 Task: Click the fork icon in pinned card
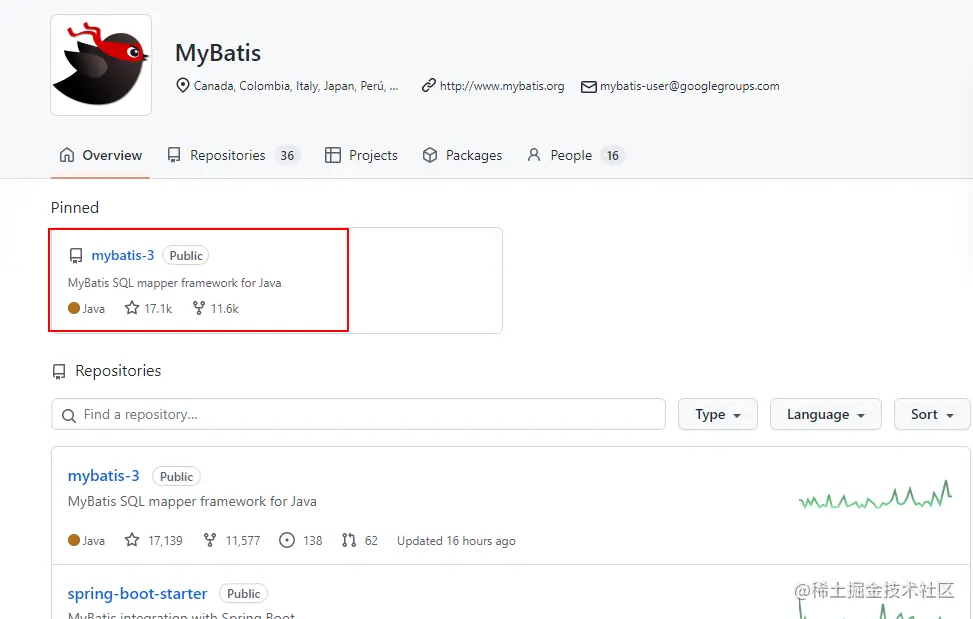pos(199,308)
